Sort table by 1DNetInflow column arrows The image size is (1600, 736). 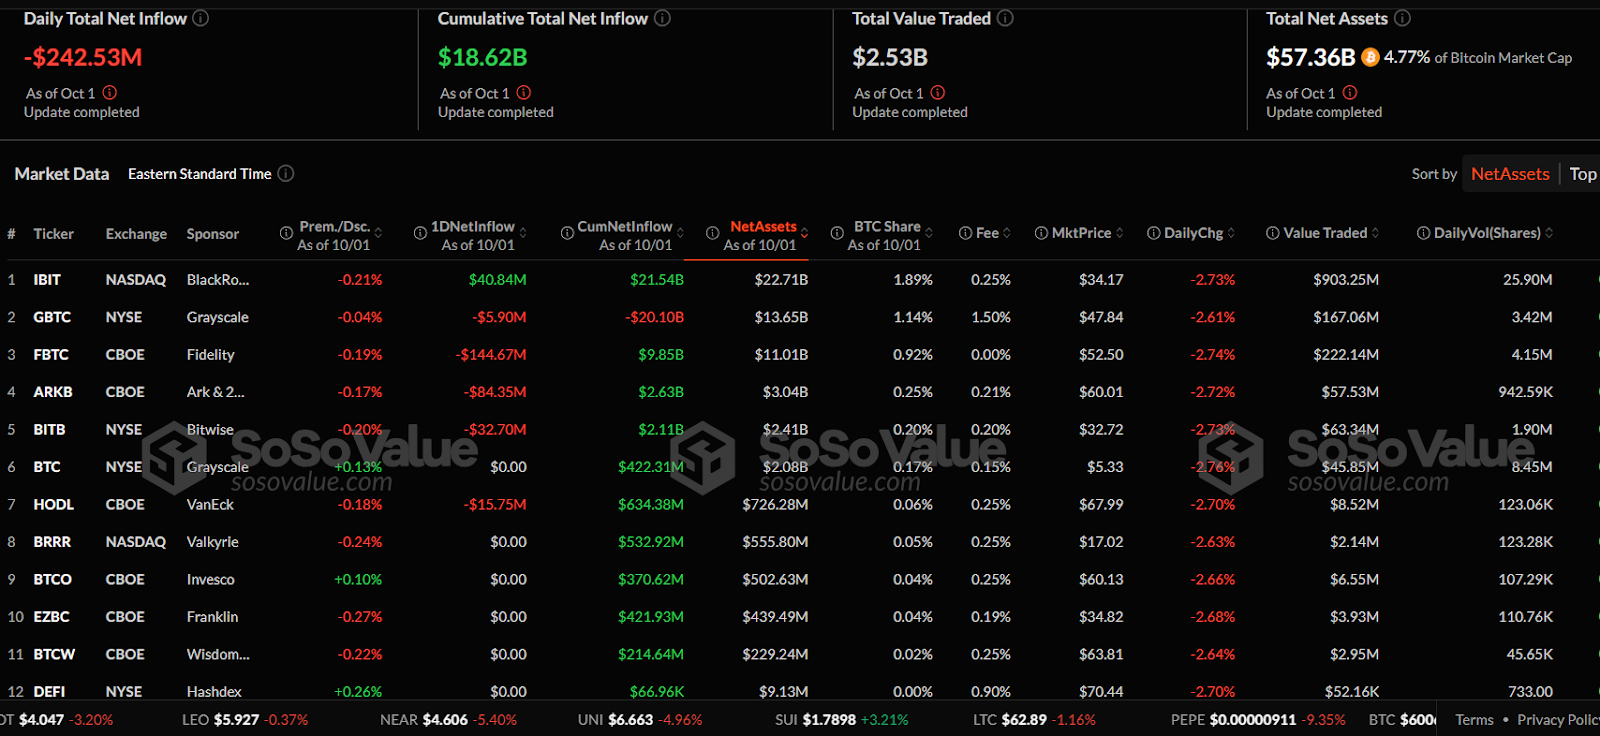coord(523,233)
